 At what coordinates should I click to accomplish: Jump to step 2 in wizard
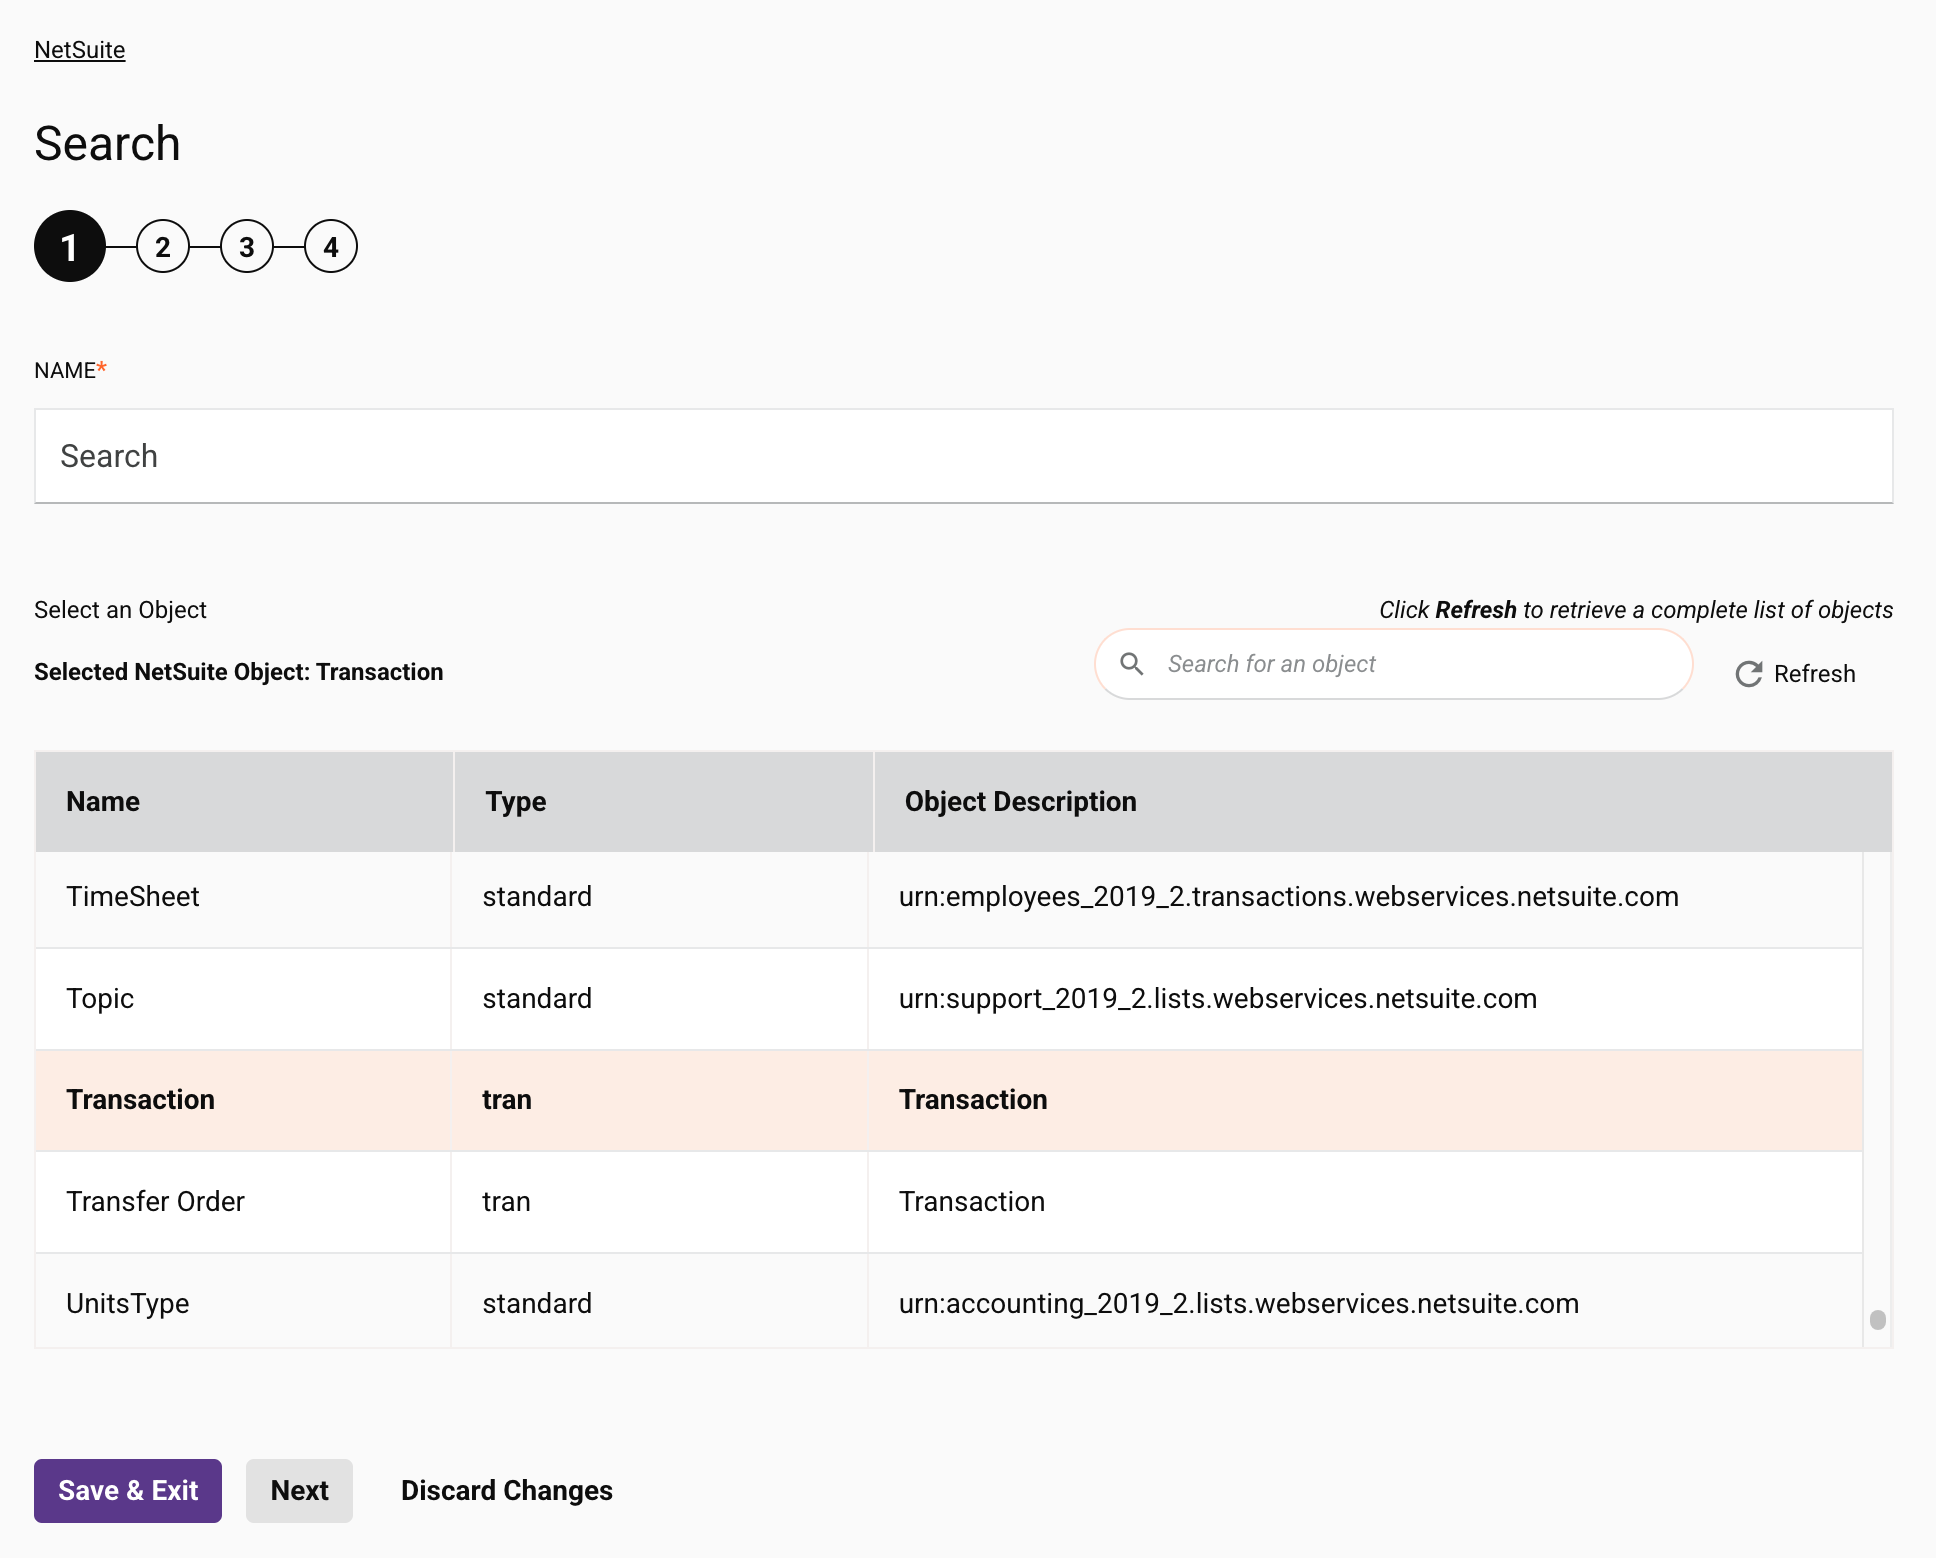[163, 246]
